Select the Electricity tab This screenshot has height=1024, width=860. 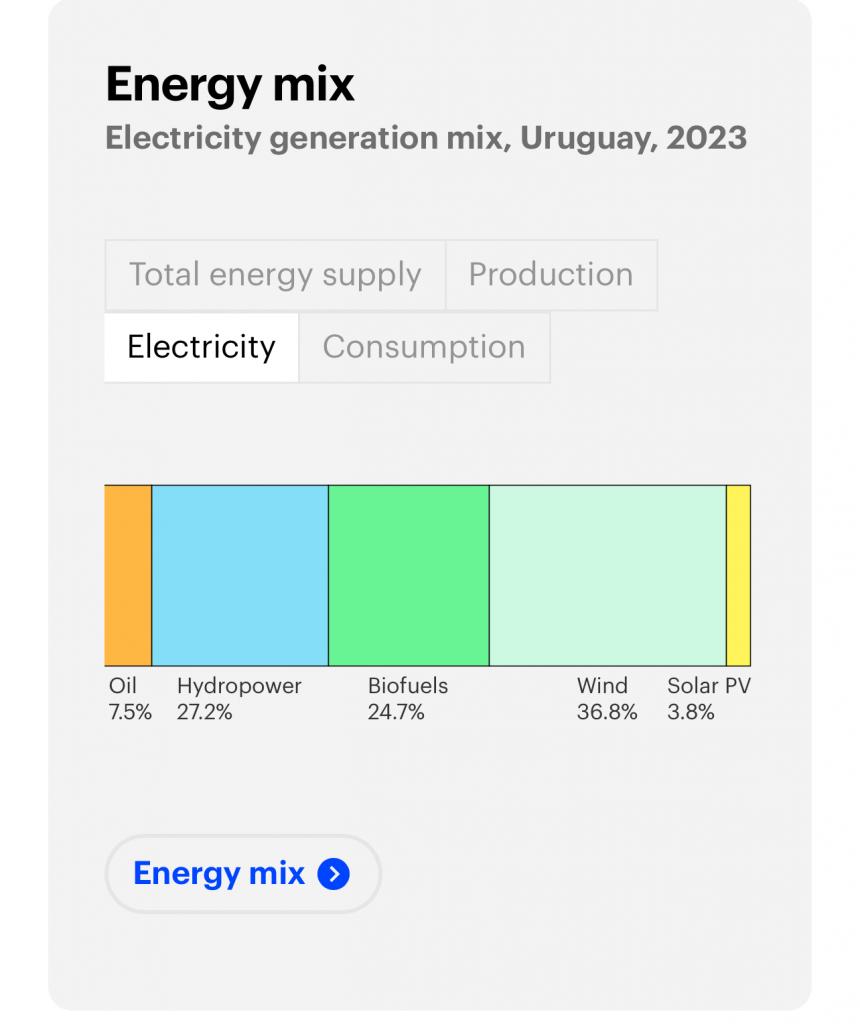tap(201, 347)
